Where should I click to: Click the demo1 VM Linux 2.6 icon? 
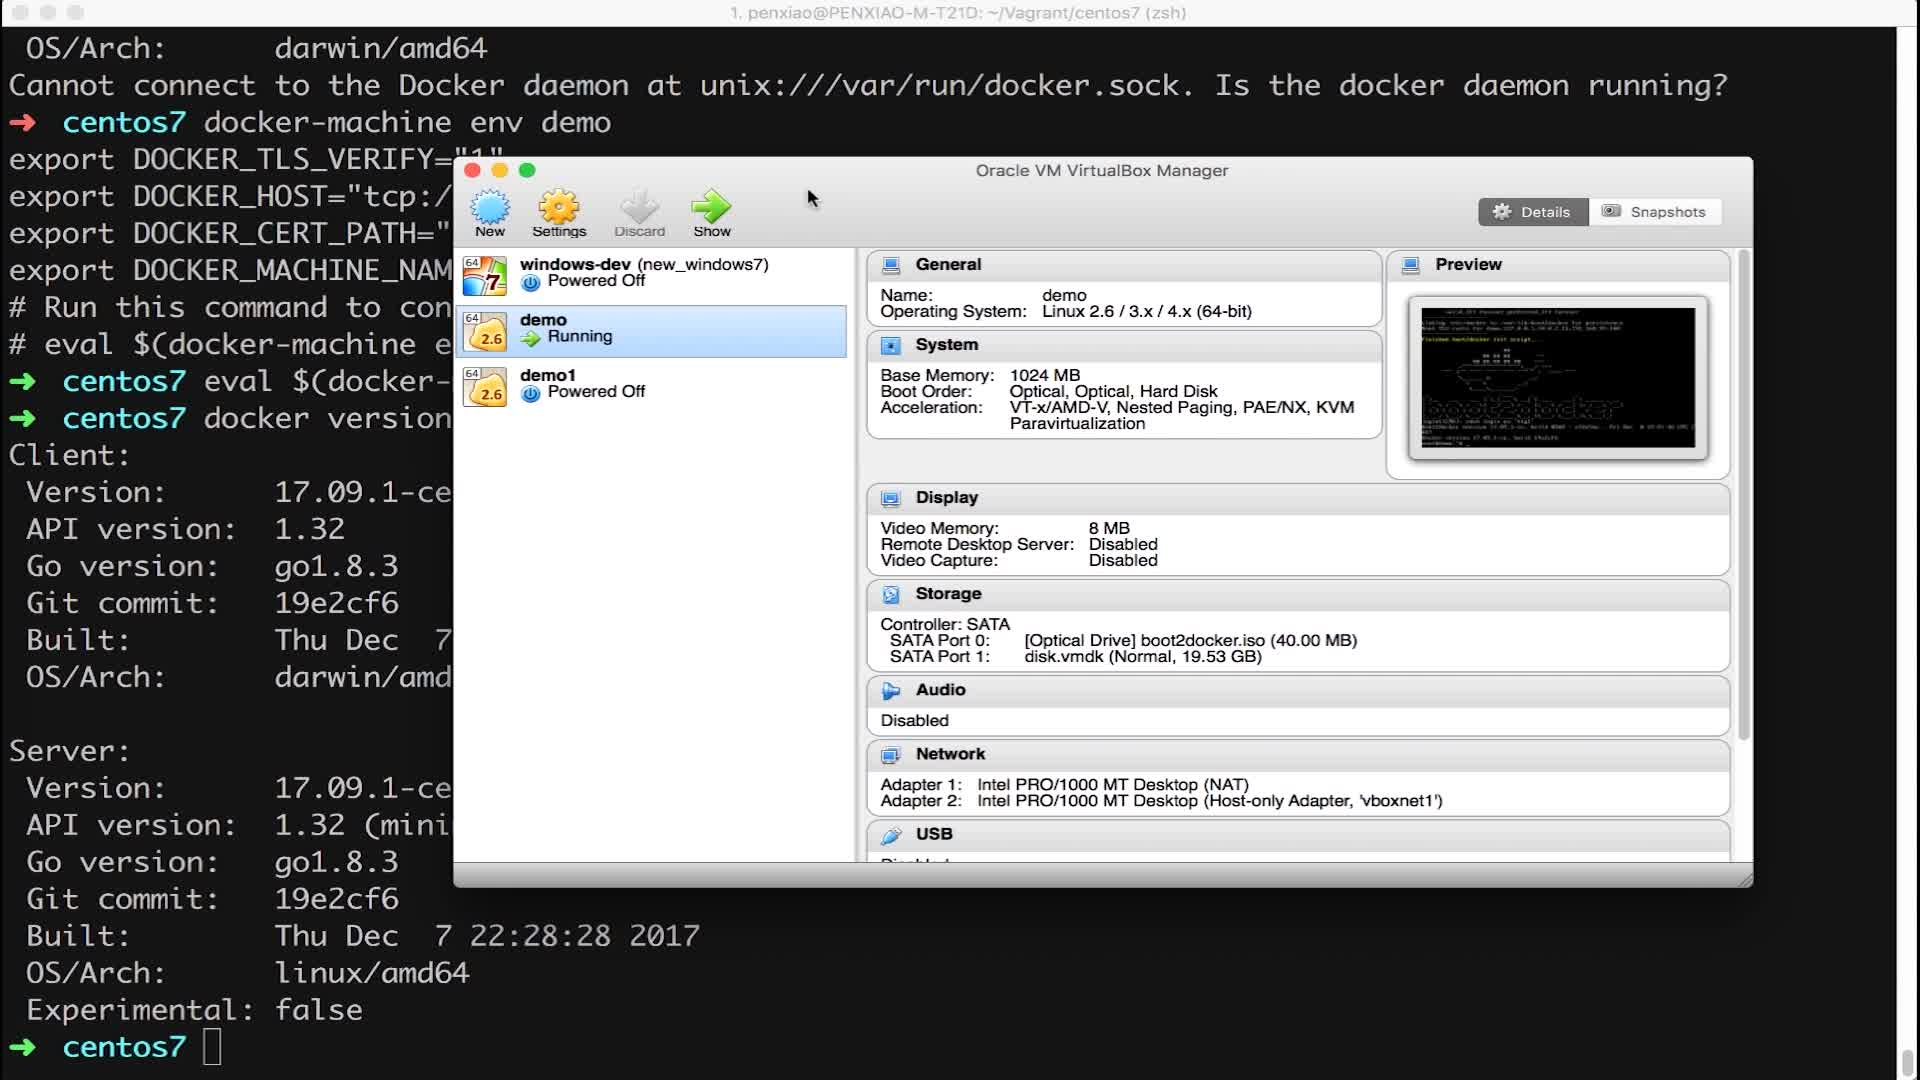point(485,386)
